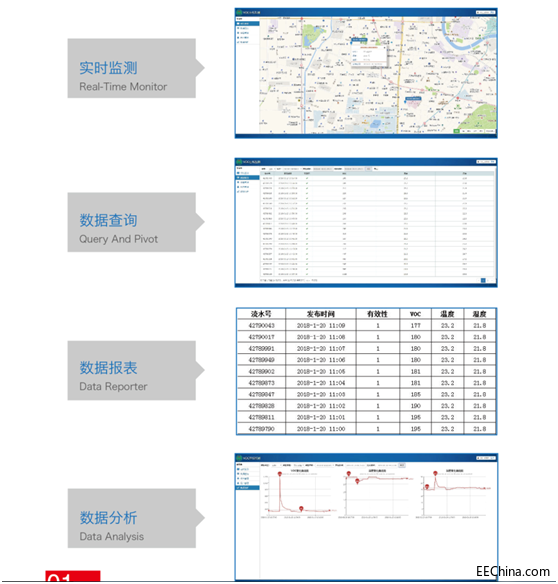The height and width of the screenshot is (584, 558).
Task: Click the VOC value 177
Action: [415, 326]
